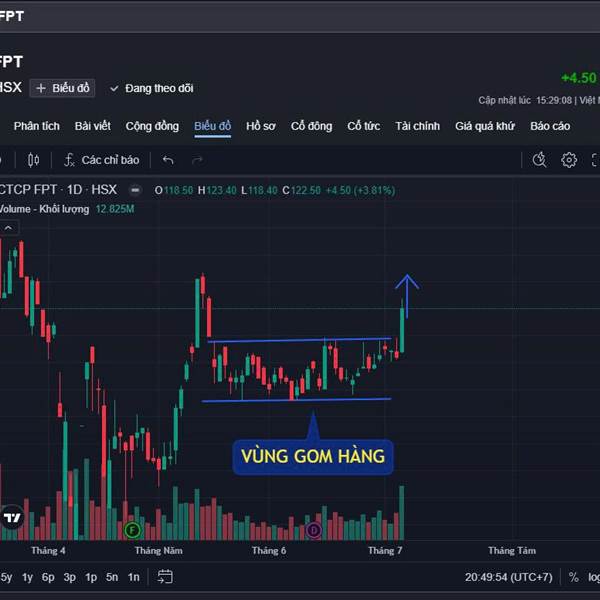This screenshot has height=600, width=600.
Task: Click the Volume - Khối lượng legend
Action: 44,209
